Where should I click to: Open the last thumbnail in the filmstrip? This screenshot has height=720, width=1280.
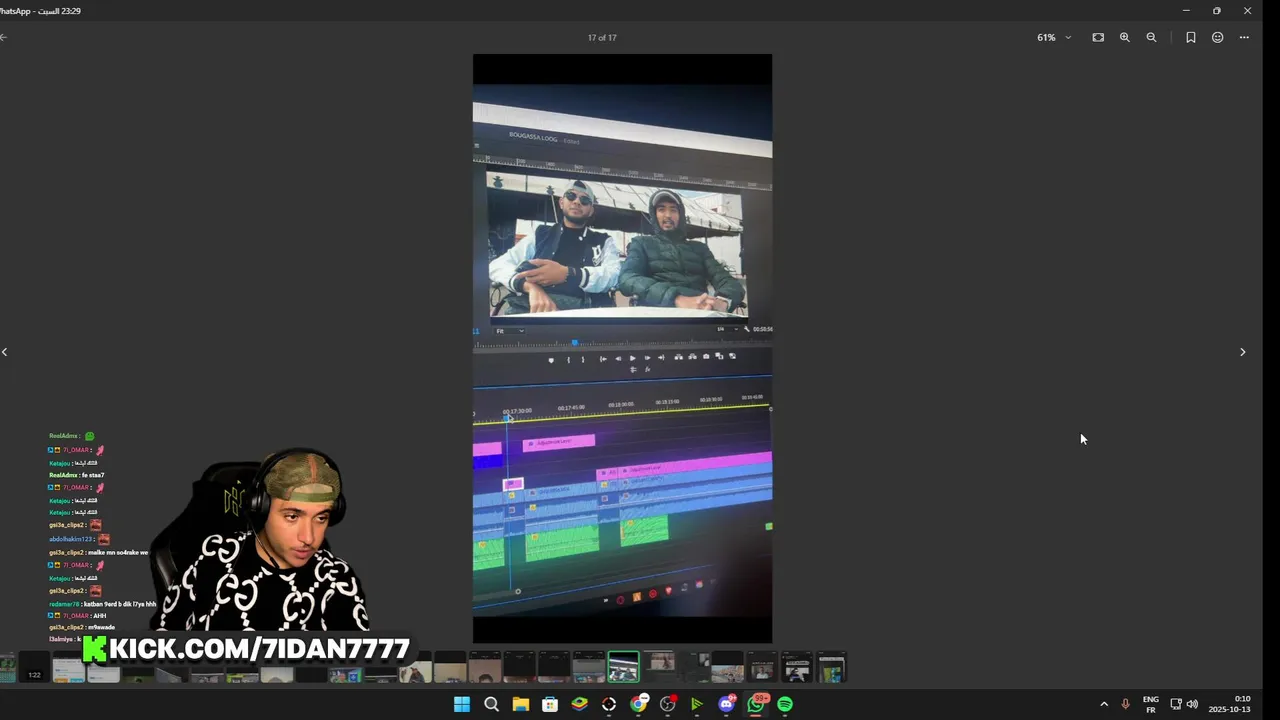(832, 667)
